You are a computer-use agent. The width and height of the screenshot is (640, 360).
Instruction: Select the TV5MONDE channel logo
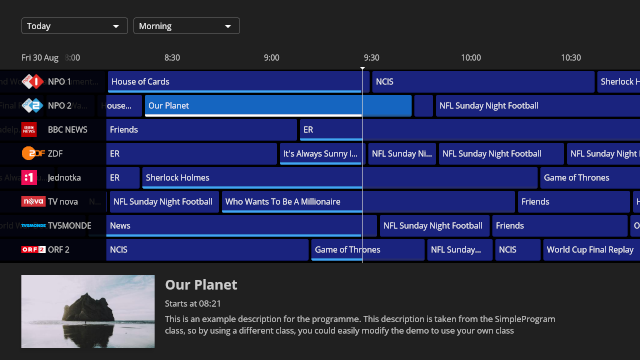[33, 226]
